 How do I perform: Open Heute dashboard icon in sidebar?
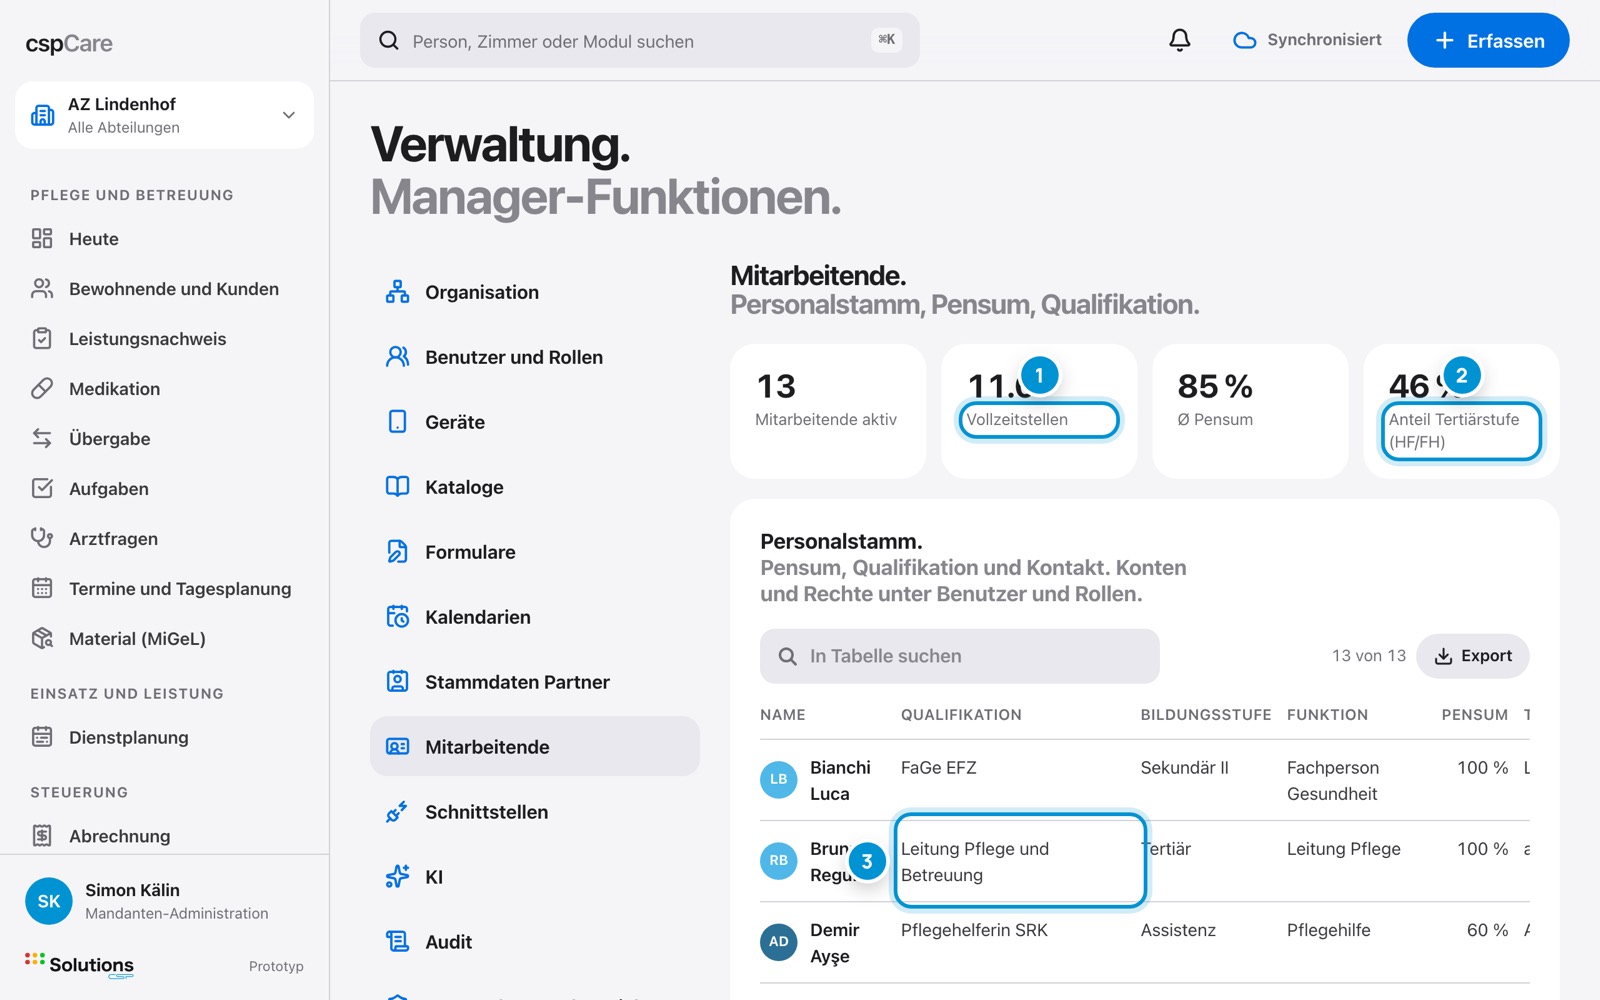[x=42, y=238]
